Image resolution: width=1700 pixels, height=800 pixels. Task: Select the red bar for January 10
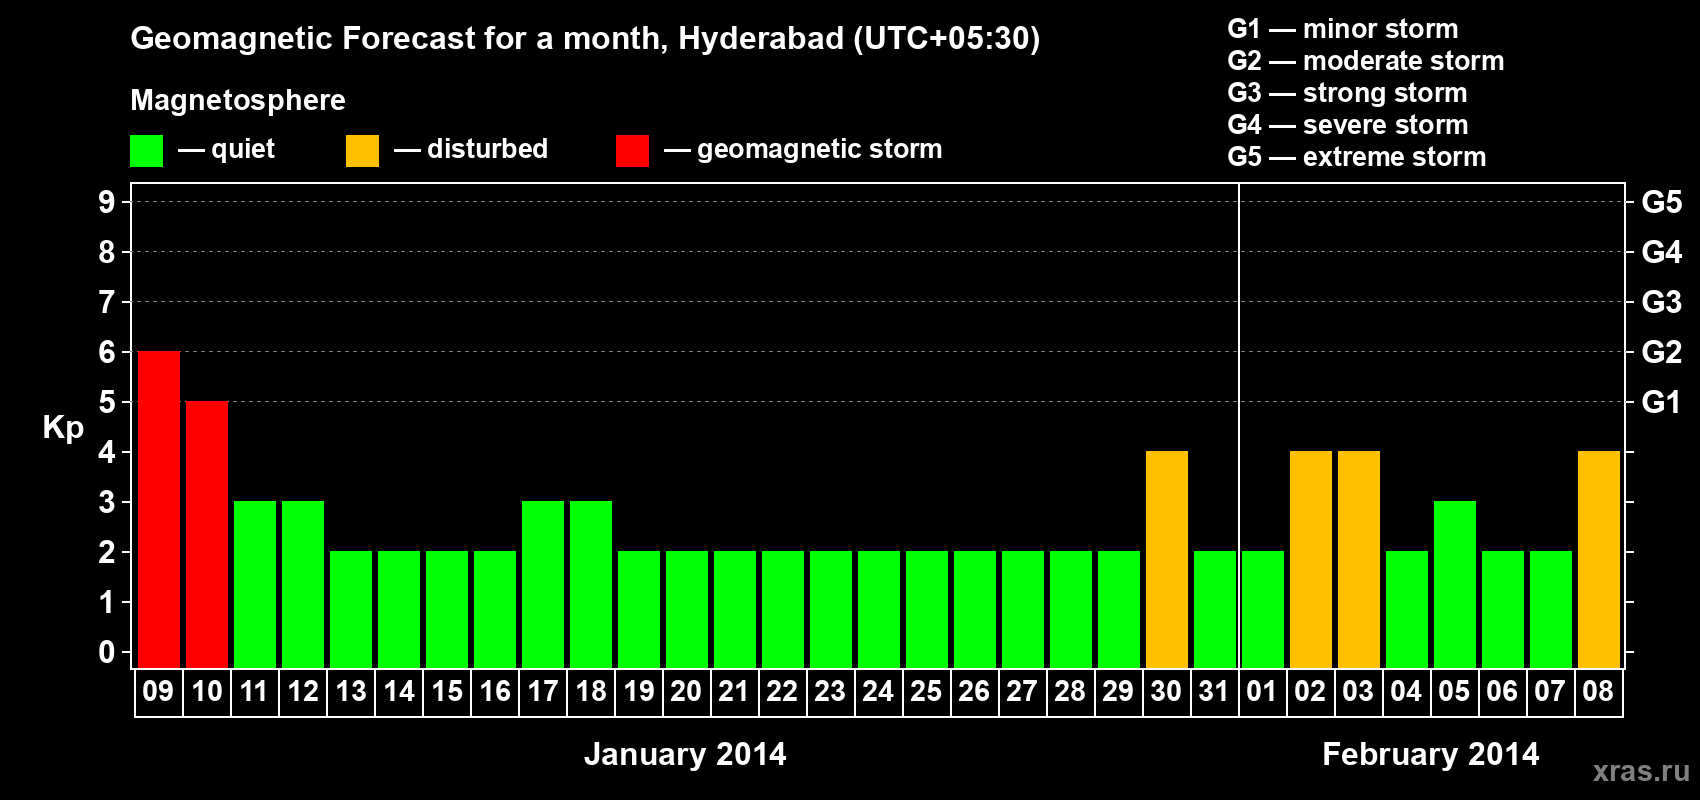coord(207,535)
